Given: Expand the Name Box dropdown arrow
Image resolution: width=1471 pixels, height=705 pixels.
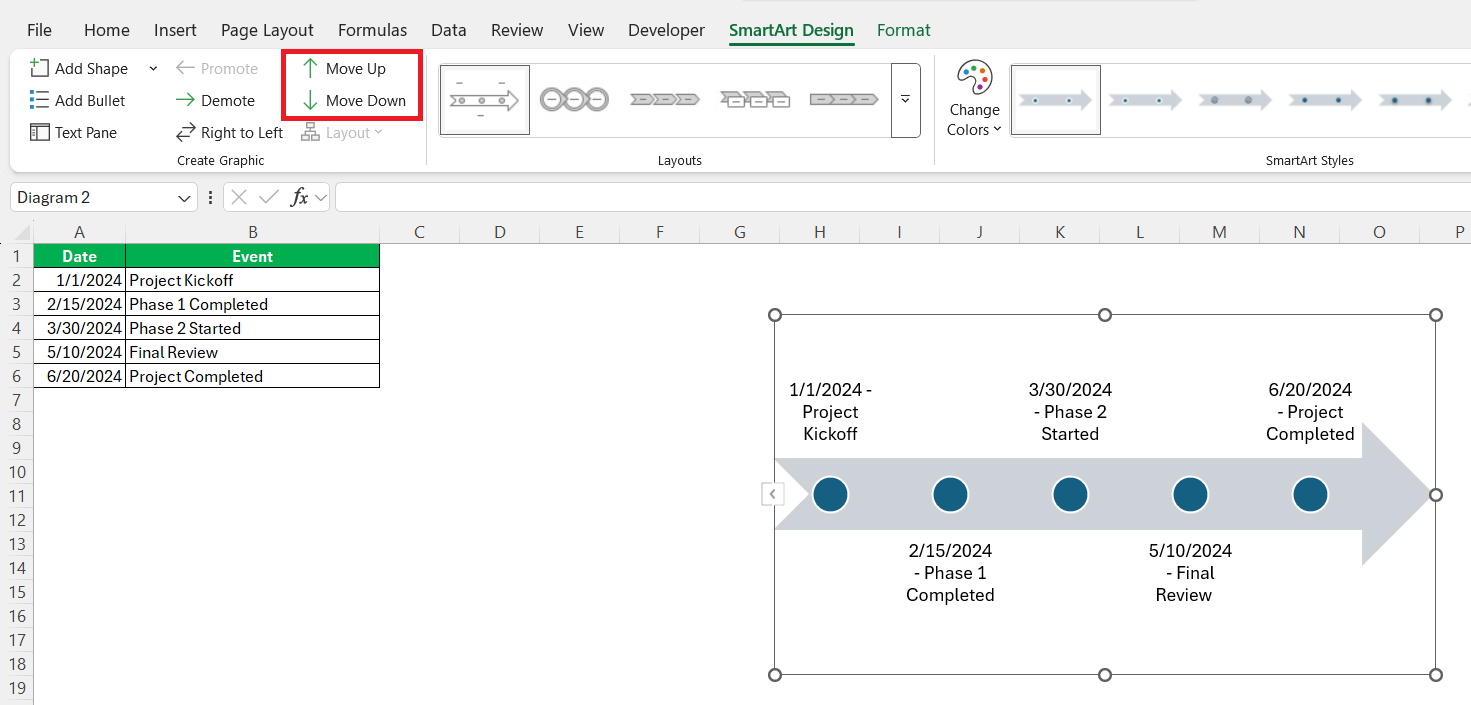Looking at the screenshot, I should click(x=185, y=198).
